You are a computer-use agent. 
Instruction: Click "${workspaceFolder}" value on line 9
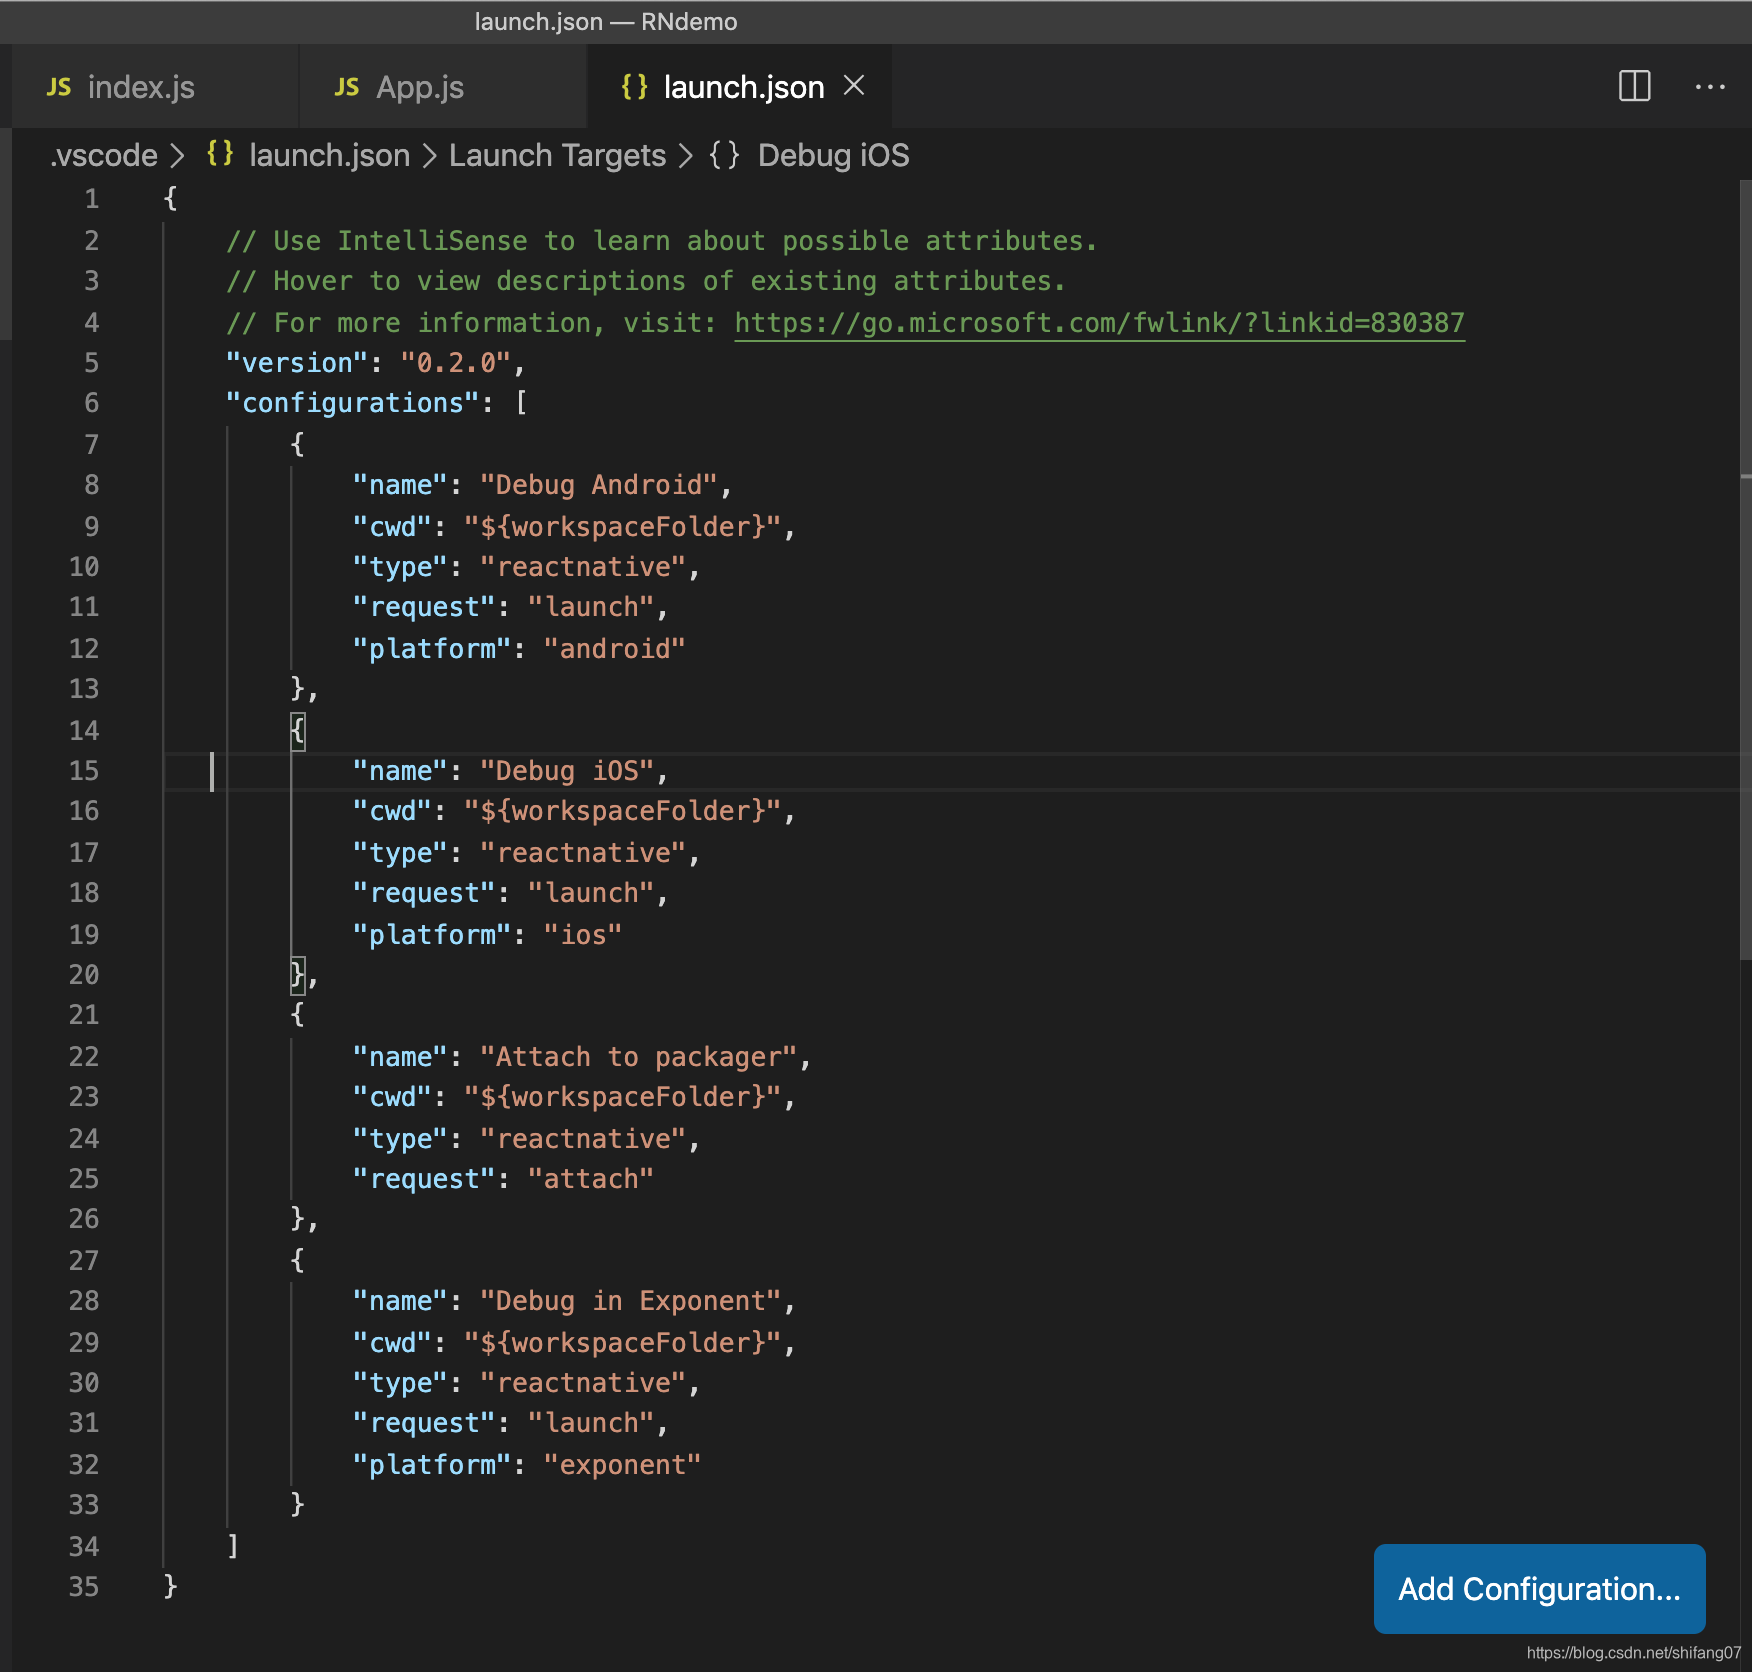tap(622, 527)
